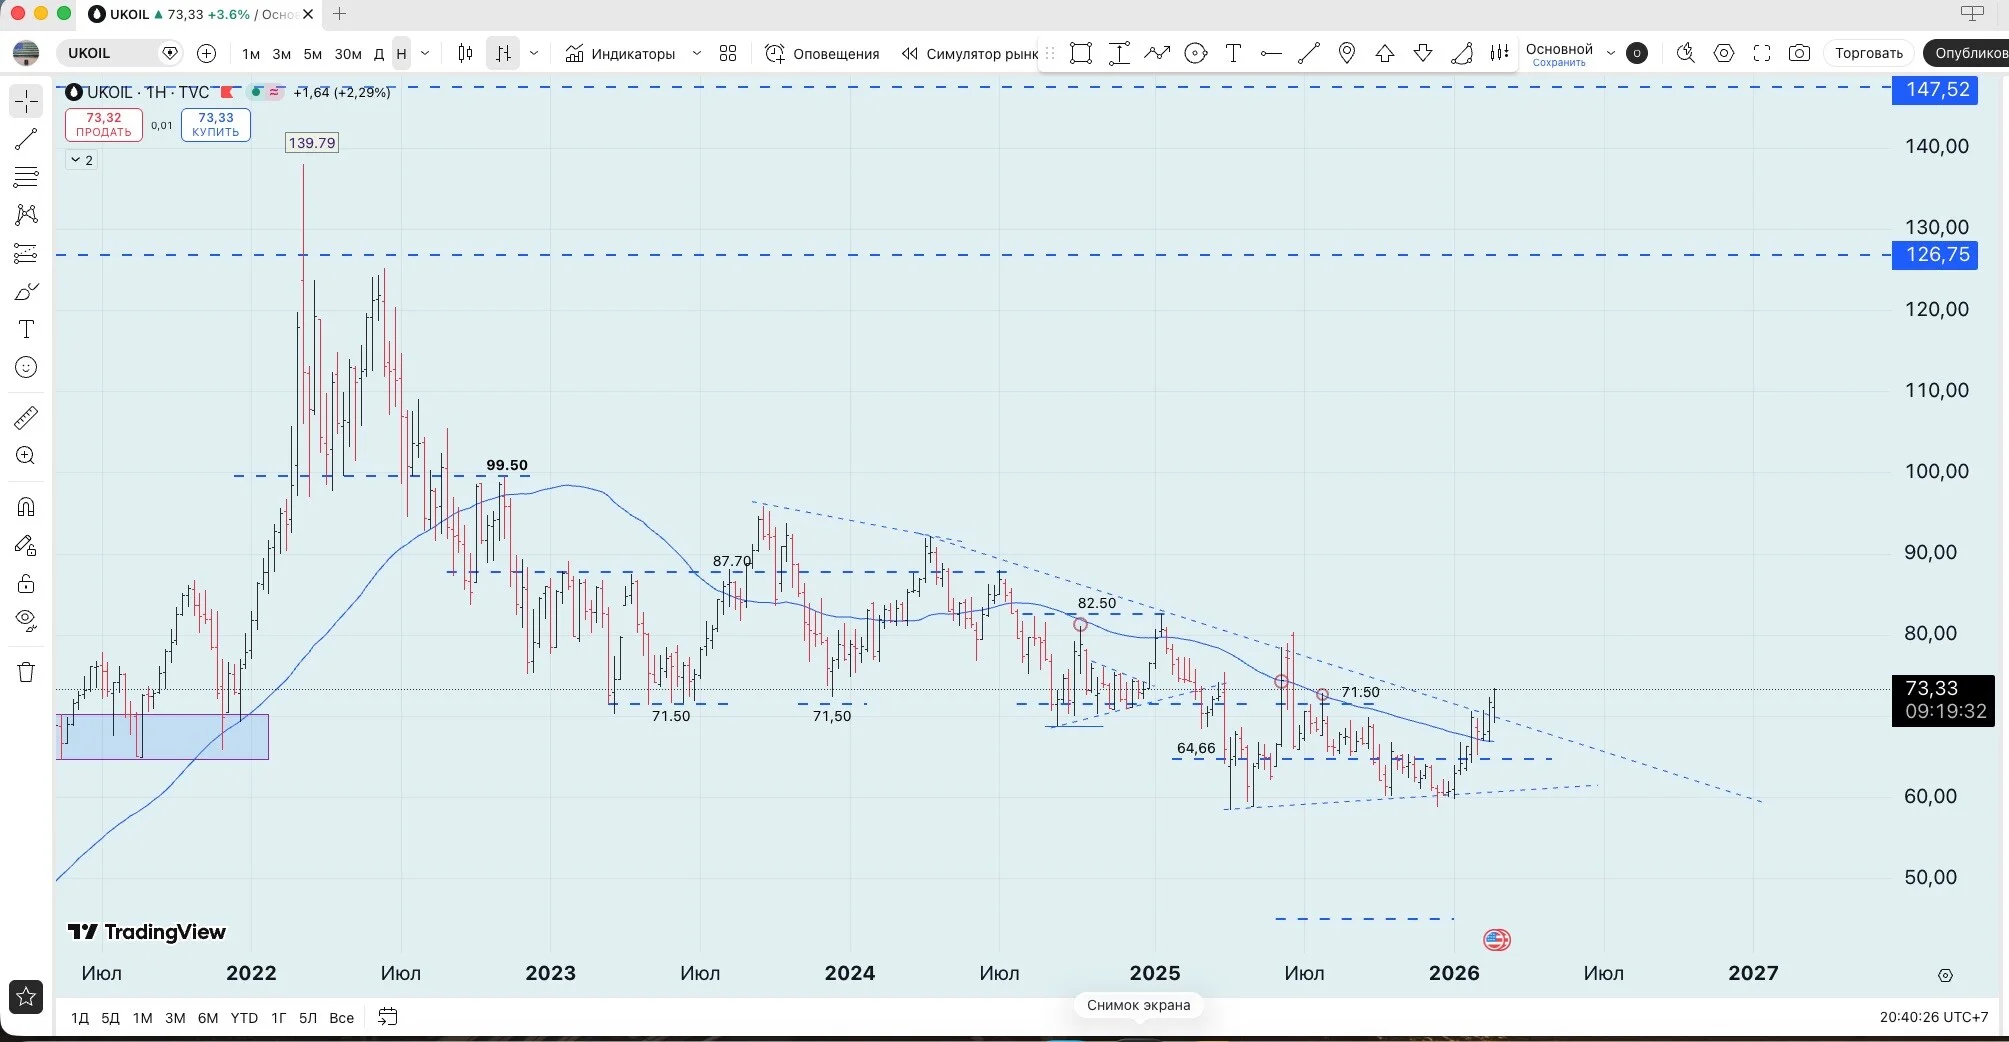Select the Text tool in left sidebar

[x=26, y=329]
